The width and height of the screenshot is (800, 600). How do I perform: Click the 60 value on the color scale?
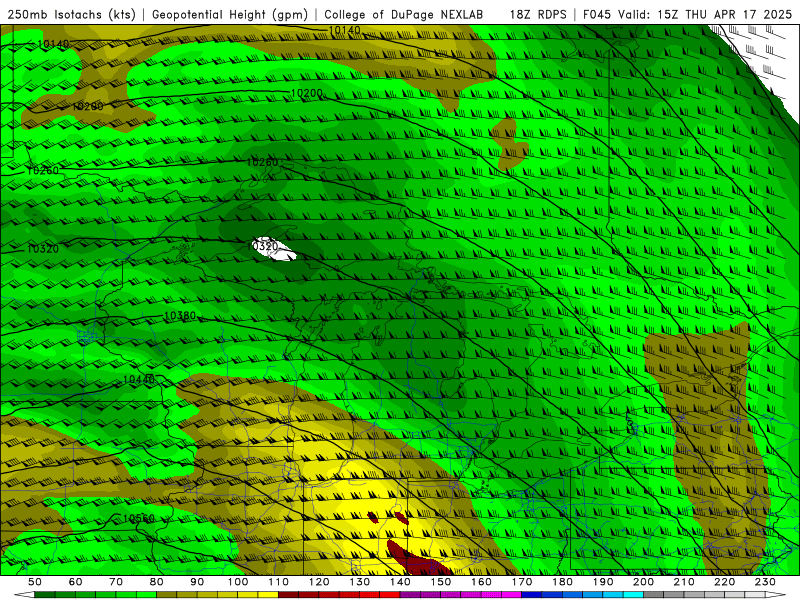point(76,582)
